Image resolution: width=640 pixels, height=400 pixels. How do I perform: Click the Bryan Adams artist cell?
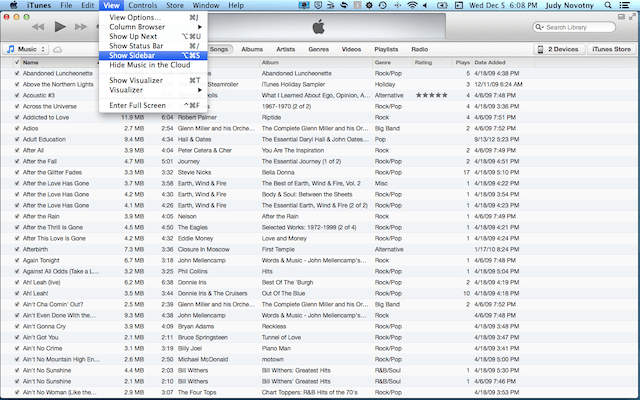pos(196,327)
